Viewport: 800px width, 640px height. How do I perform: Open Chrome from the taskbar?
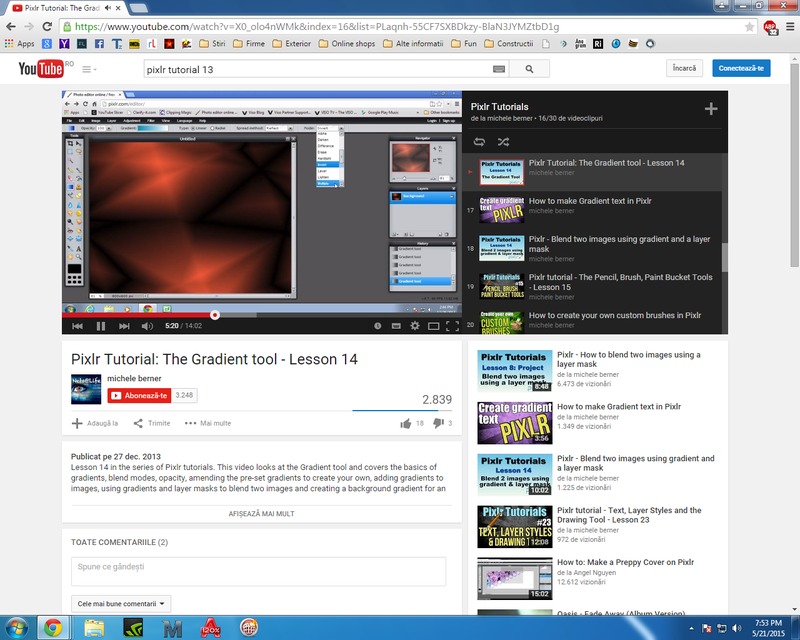click(x=53, y=628)
